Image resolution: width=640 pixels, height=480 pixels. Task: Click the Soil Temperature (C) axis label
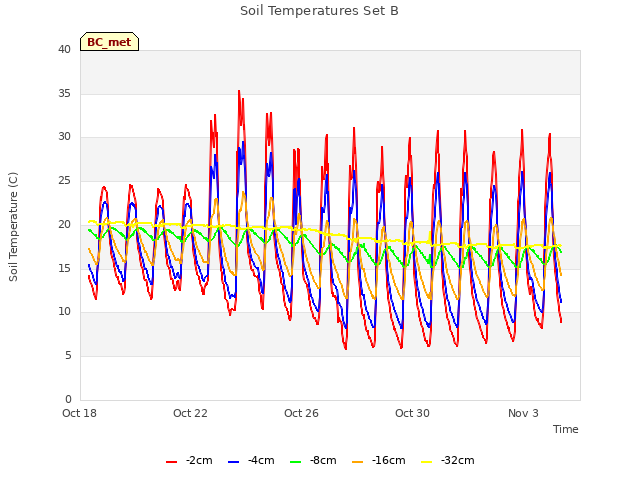click(x=13, y=227)
